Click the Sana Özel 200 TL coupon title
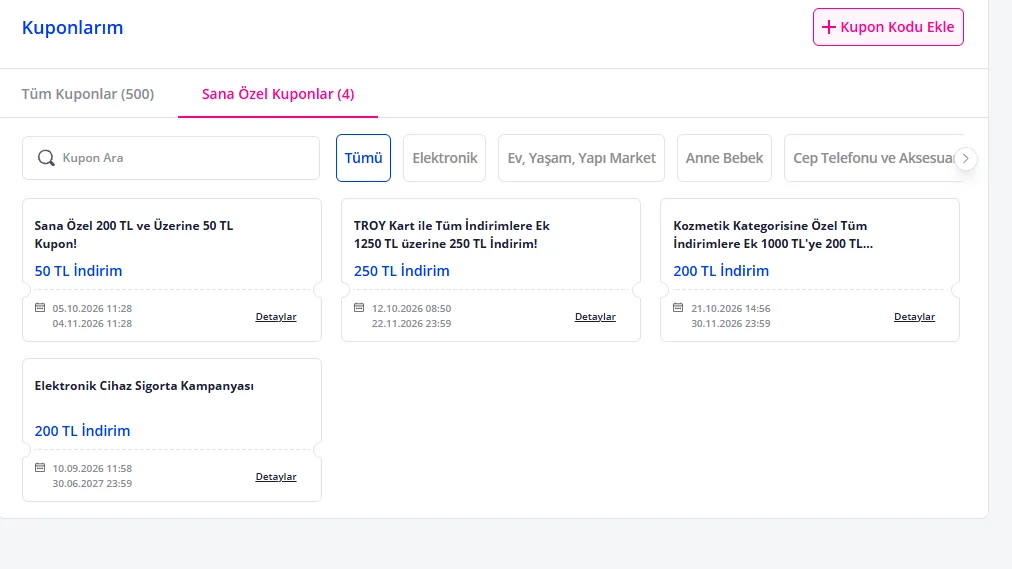 click(134, 235)
